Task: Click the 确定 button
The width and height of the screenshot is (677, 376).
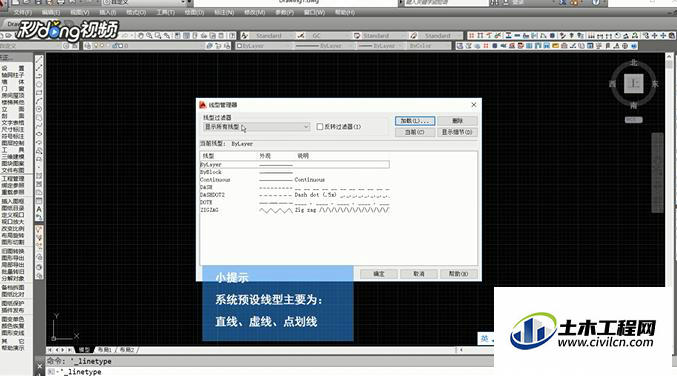Action: pyautogui.click(x=379, y=274)
